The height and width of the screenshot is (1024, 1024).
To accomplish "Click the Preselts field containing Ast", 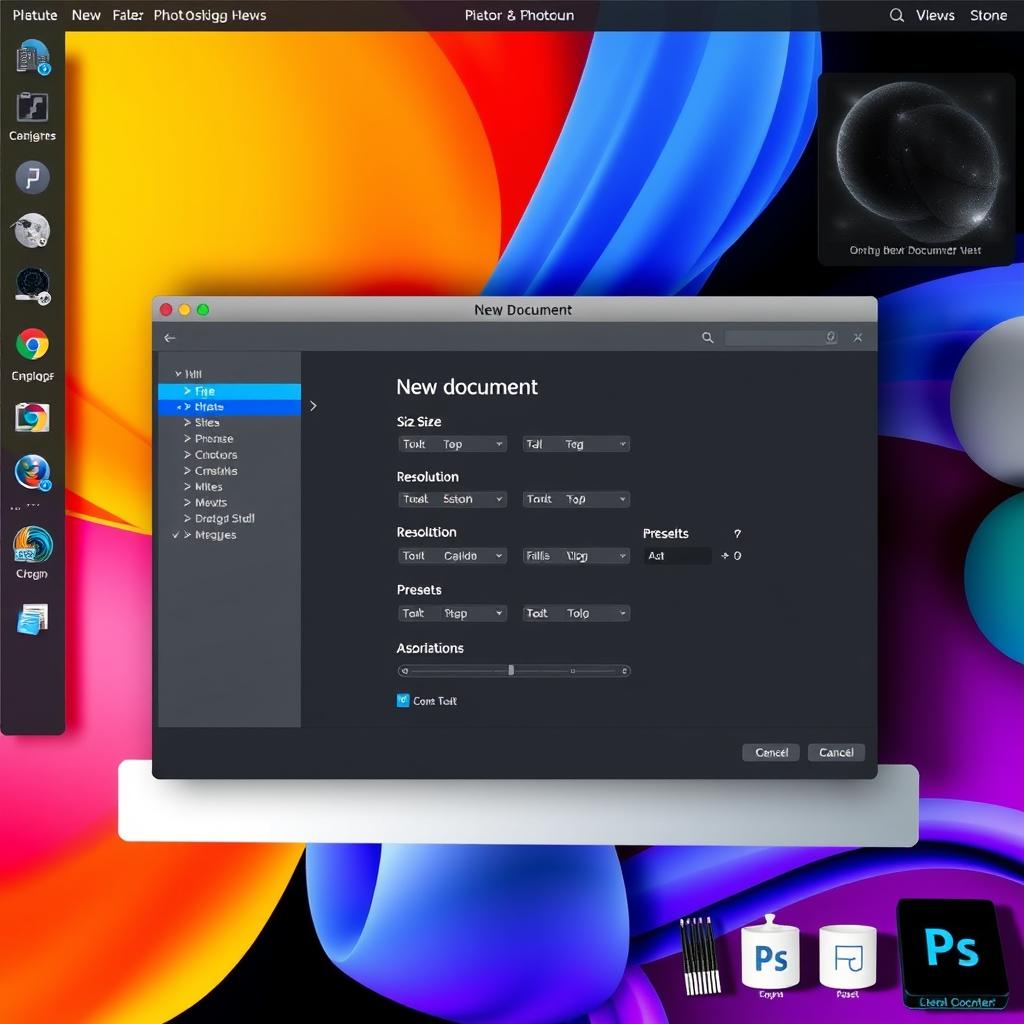I will [677, 556].
